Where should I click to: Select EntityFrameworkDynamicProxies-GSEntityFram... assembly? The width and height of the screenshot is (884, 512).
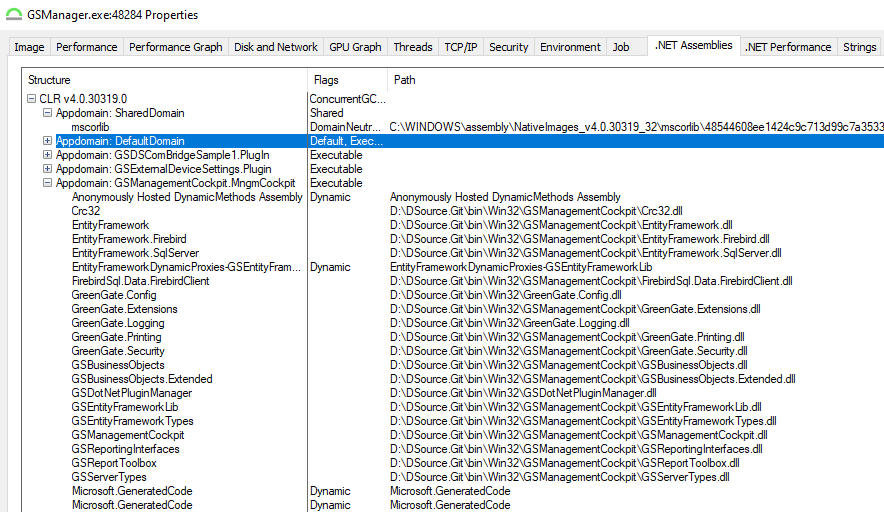187,267
